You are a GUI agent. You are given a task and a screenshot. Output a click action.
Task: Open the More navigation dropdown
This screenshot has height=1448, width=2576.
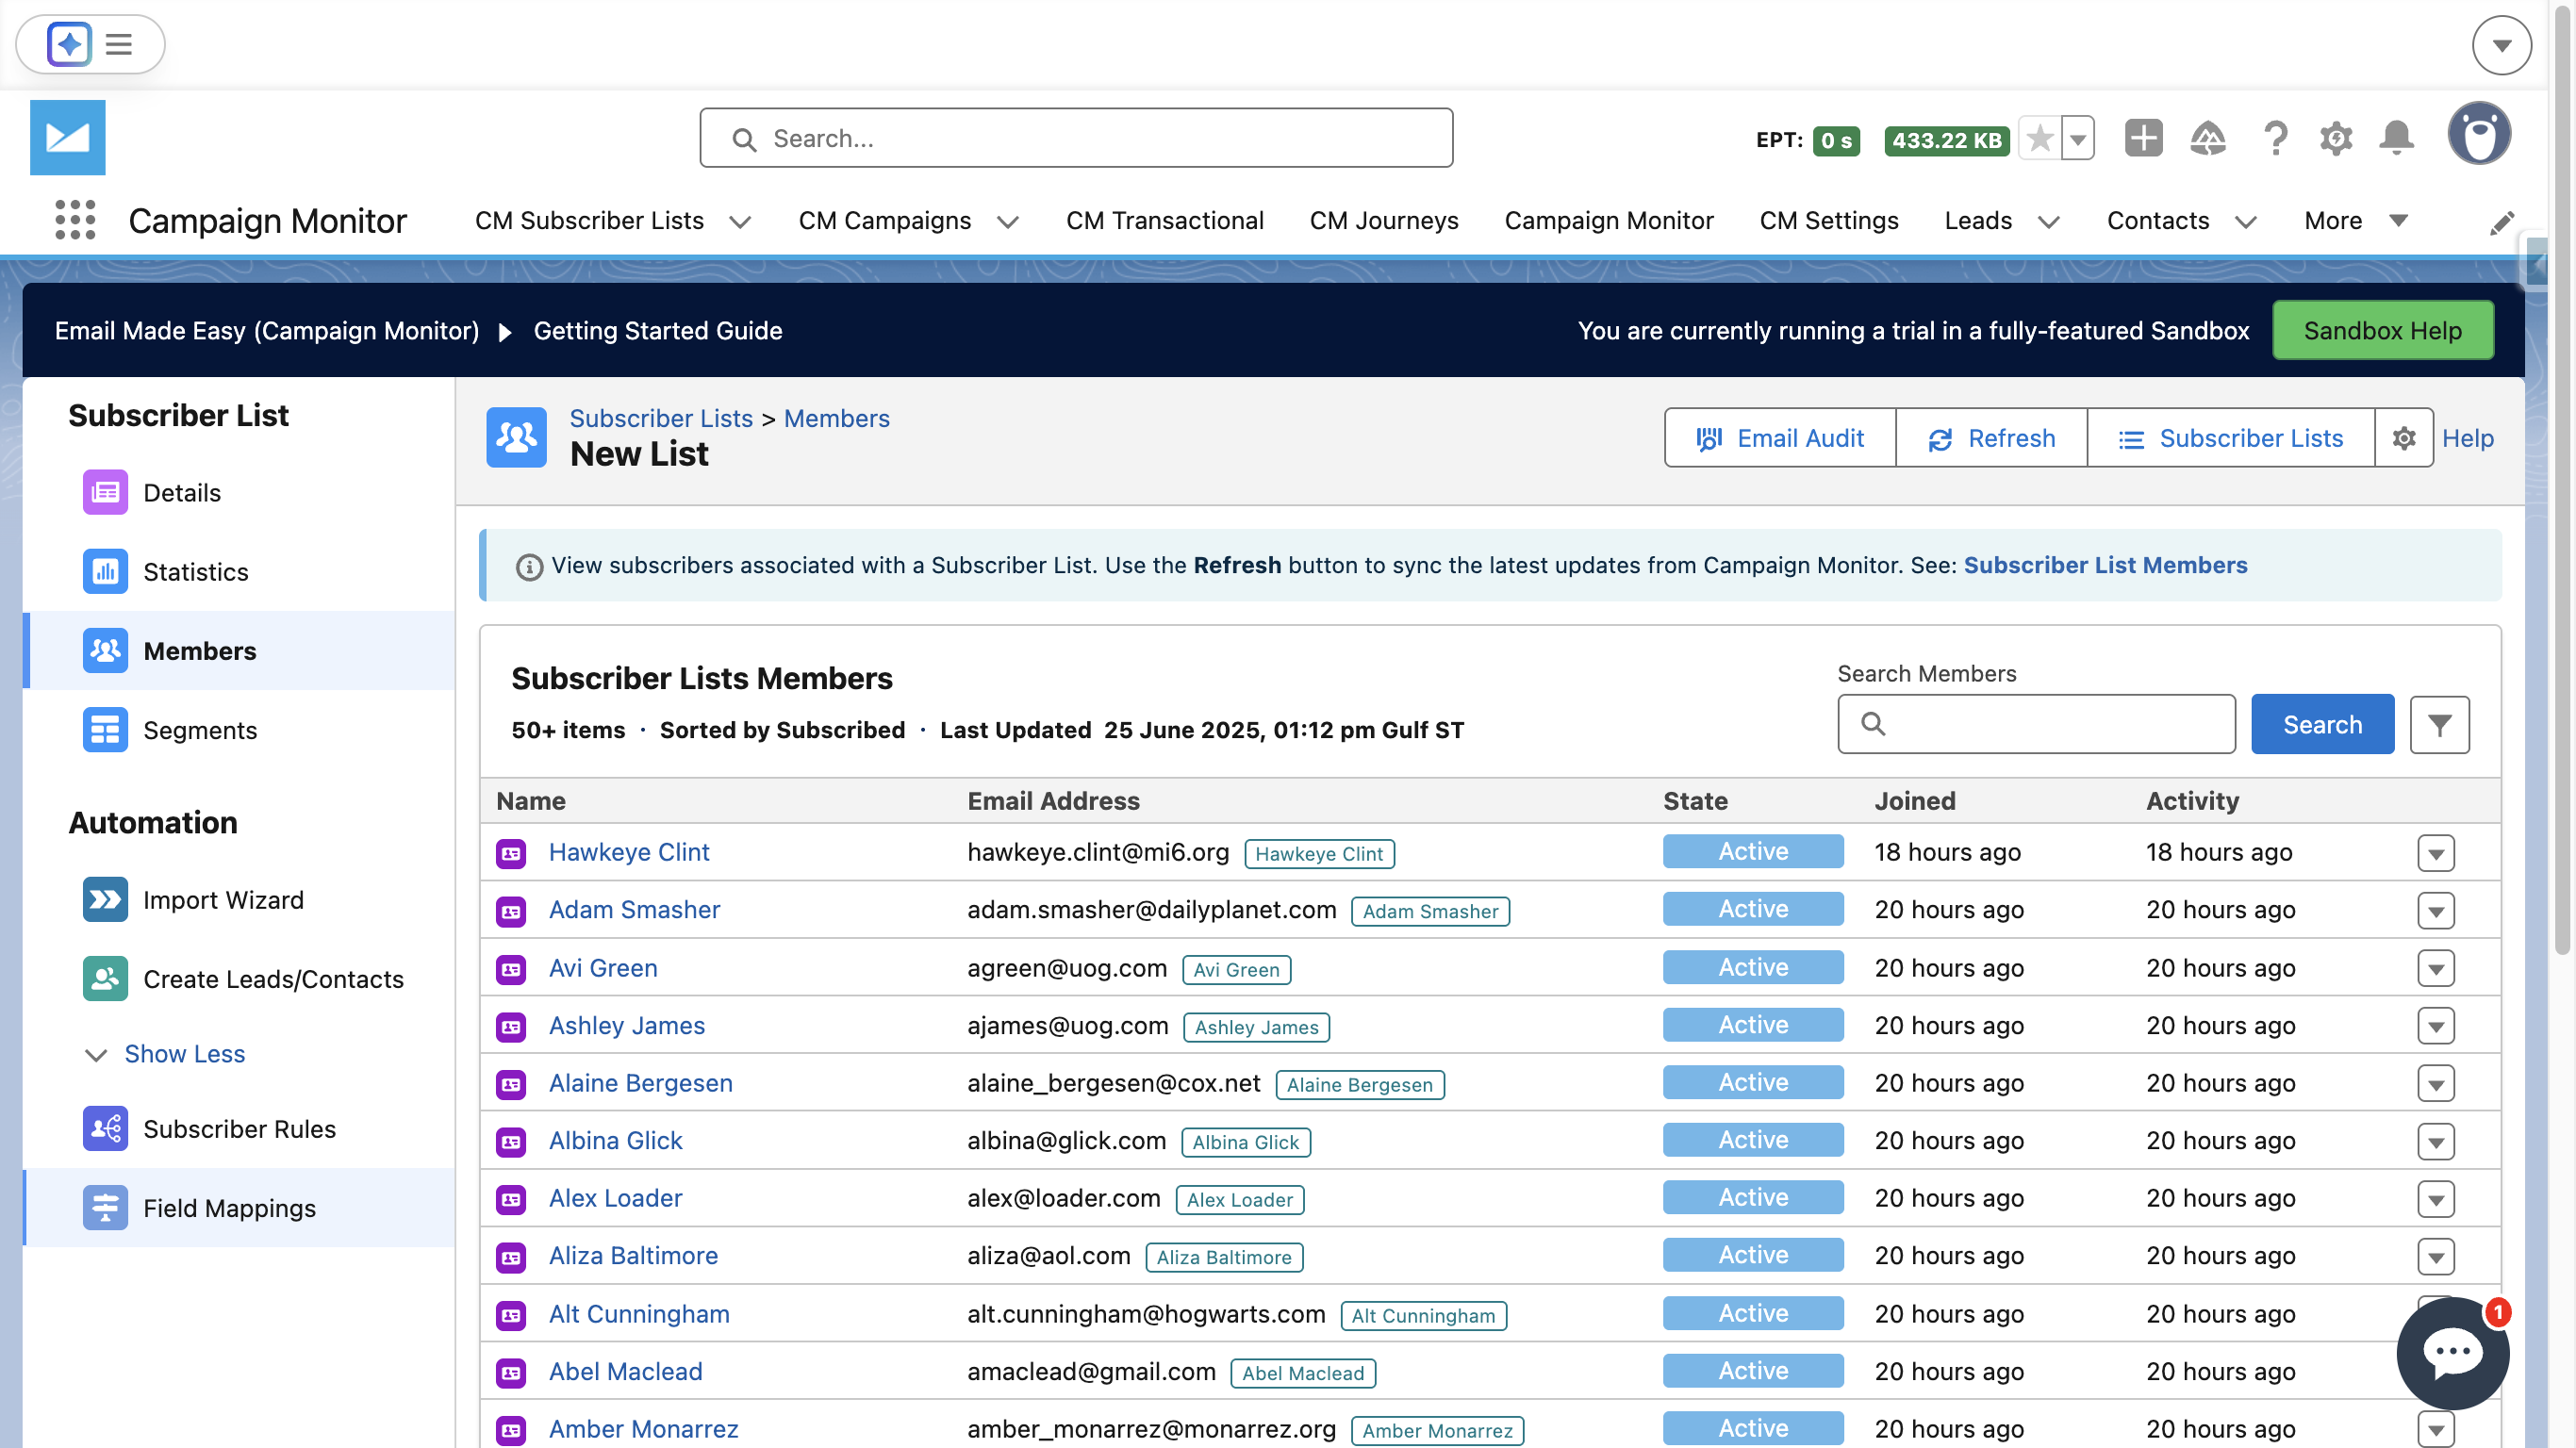pos(2354,221)
